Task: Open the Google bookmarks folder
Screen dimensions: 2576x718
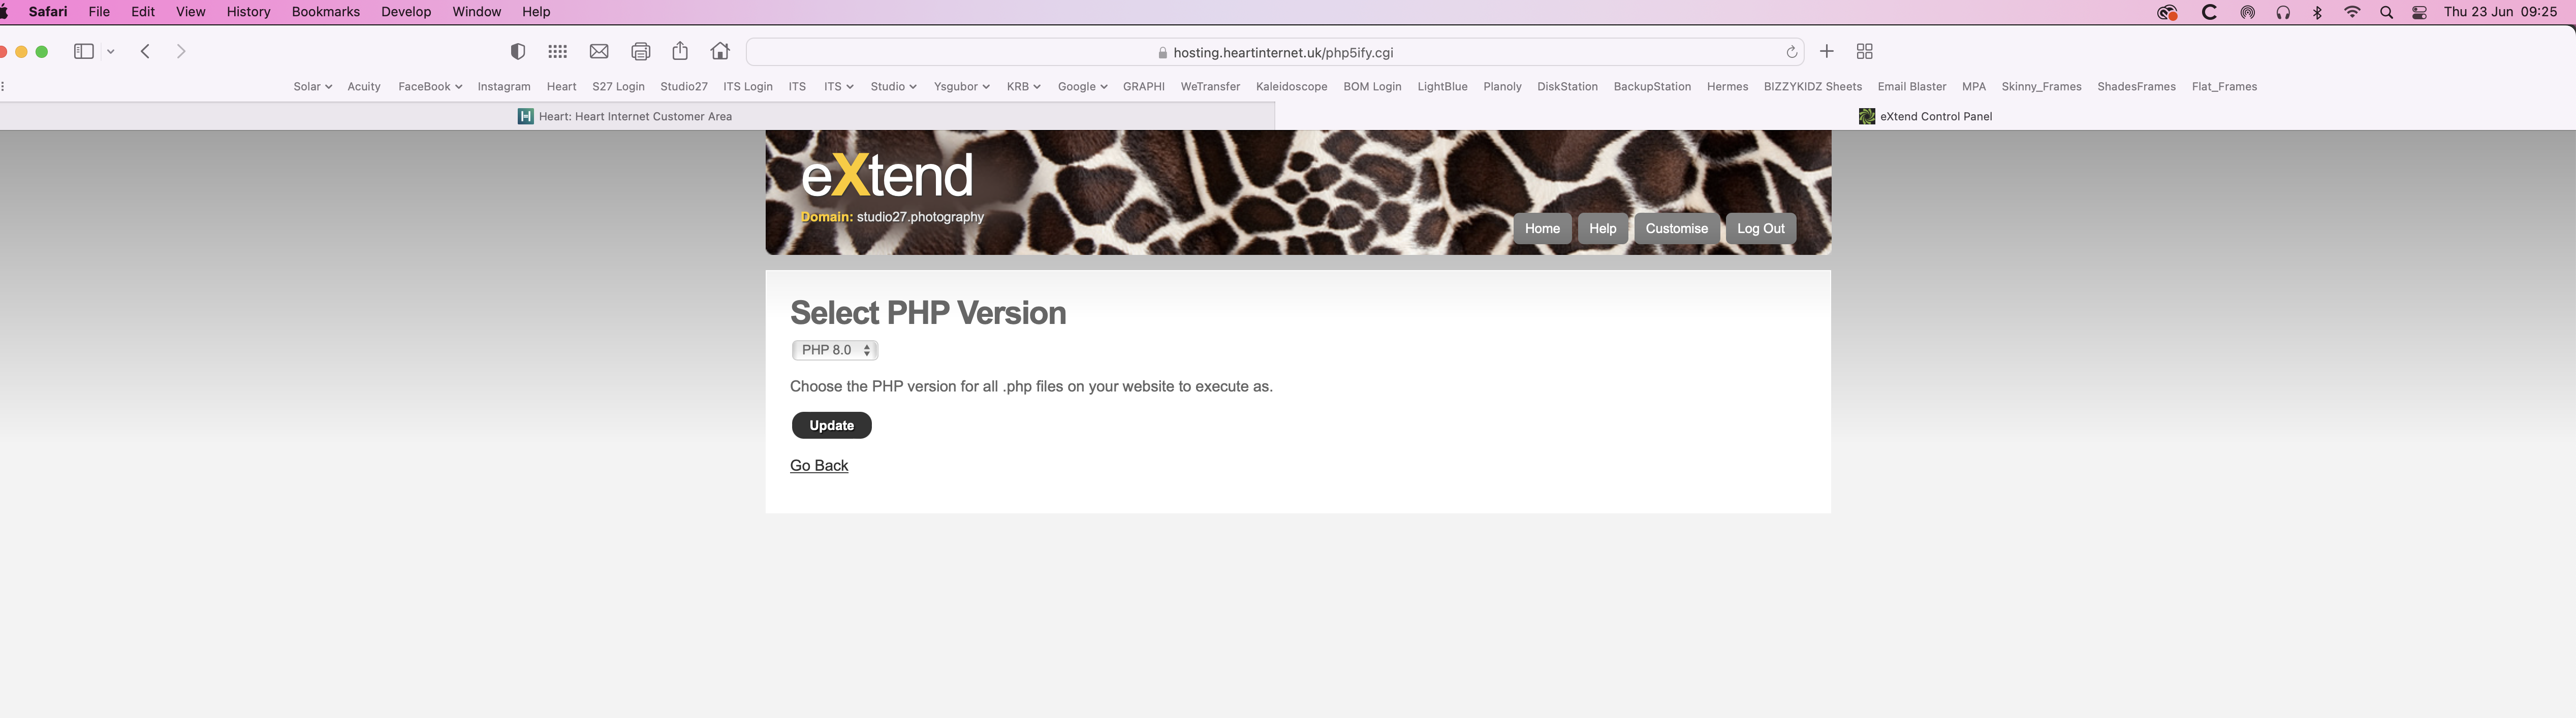Action: point(1082,87)
